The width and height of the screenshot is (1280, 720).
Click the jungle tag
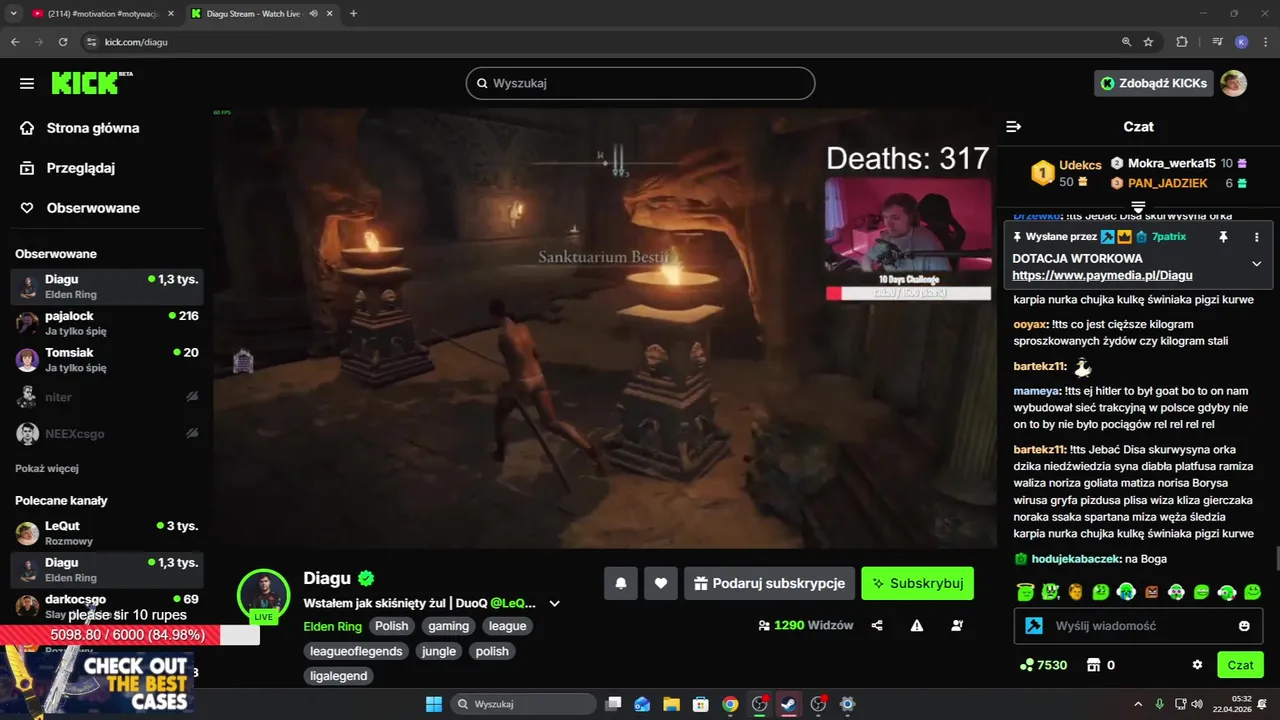pos(439,651)
